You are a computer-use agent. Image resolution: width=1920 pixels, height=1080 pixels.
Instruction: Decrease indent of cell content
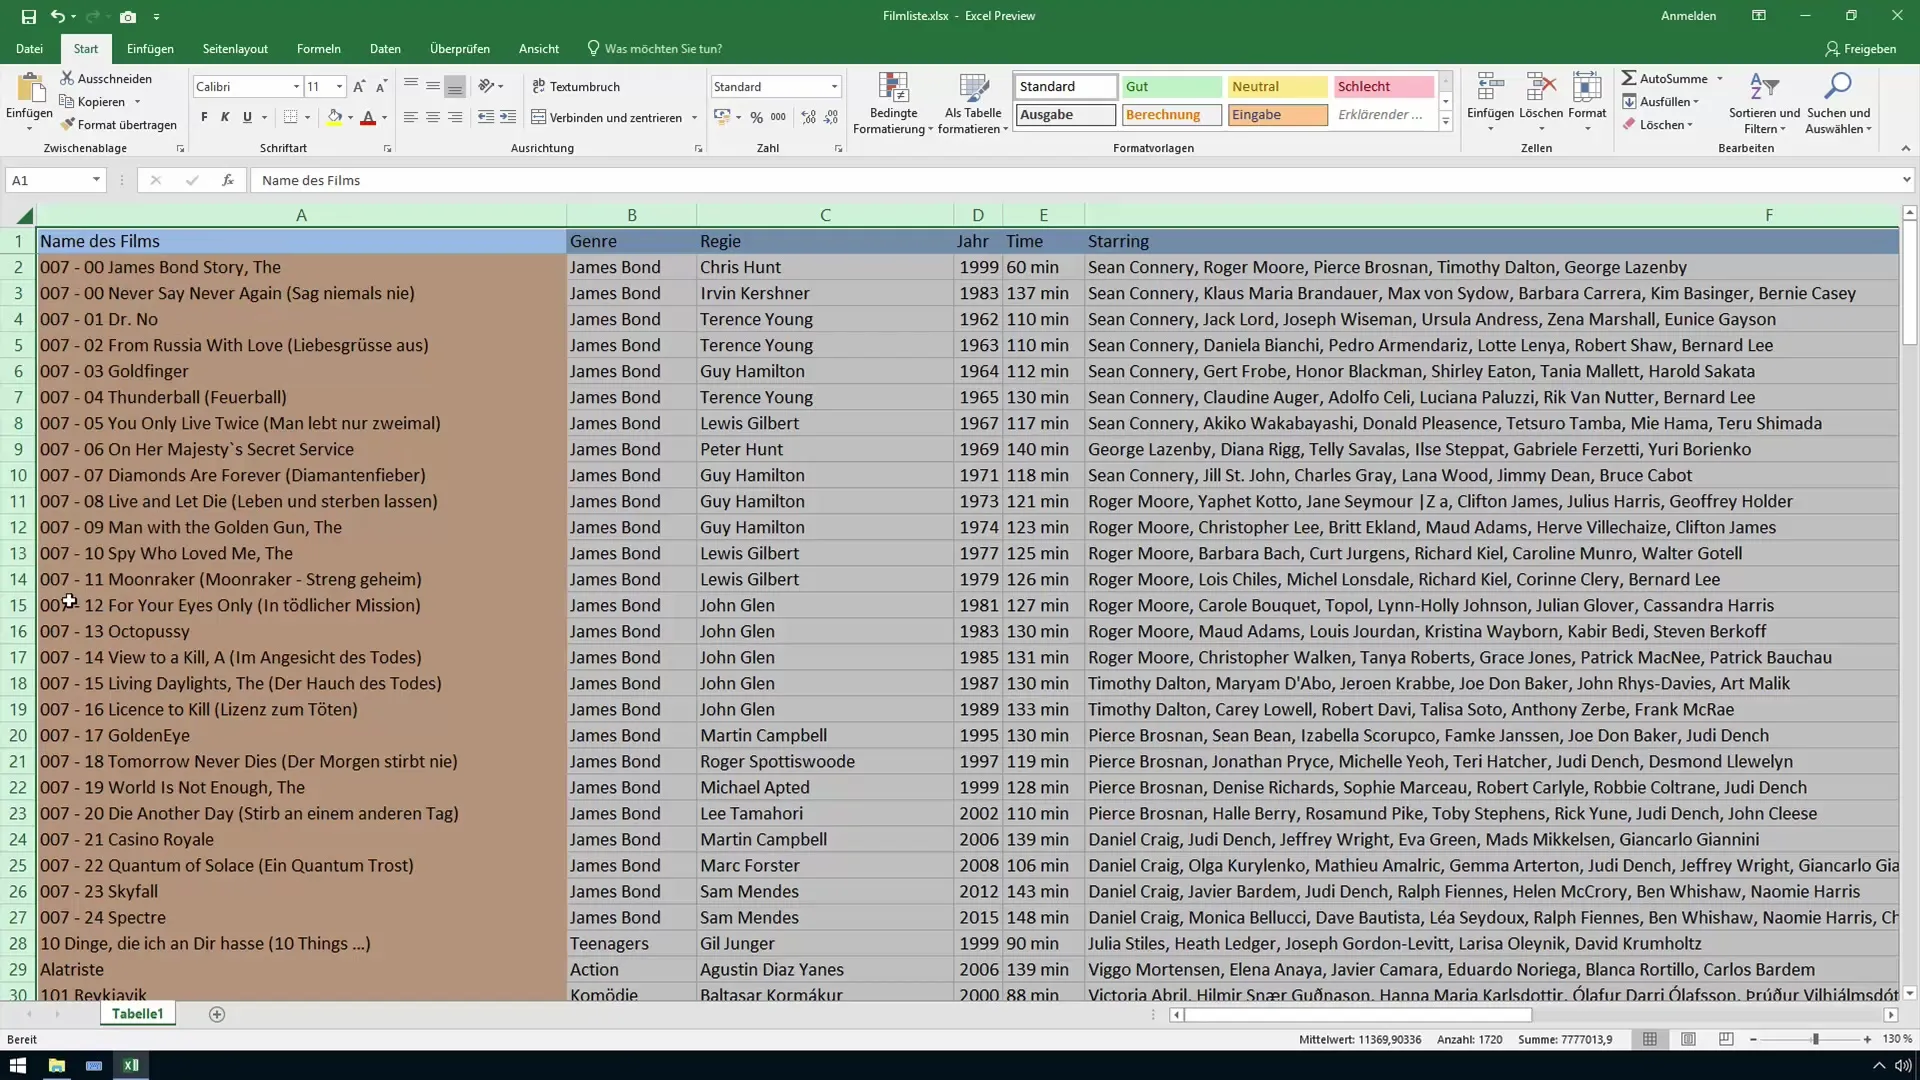click(486, 117)
